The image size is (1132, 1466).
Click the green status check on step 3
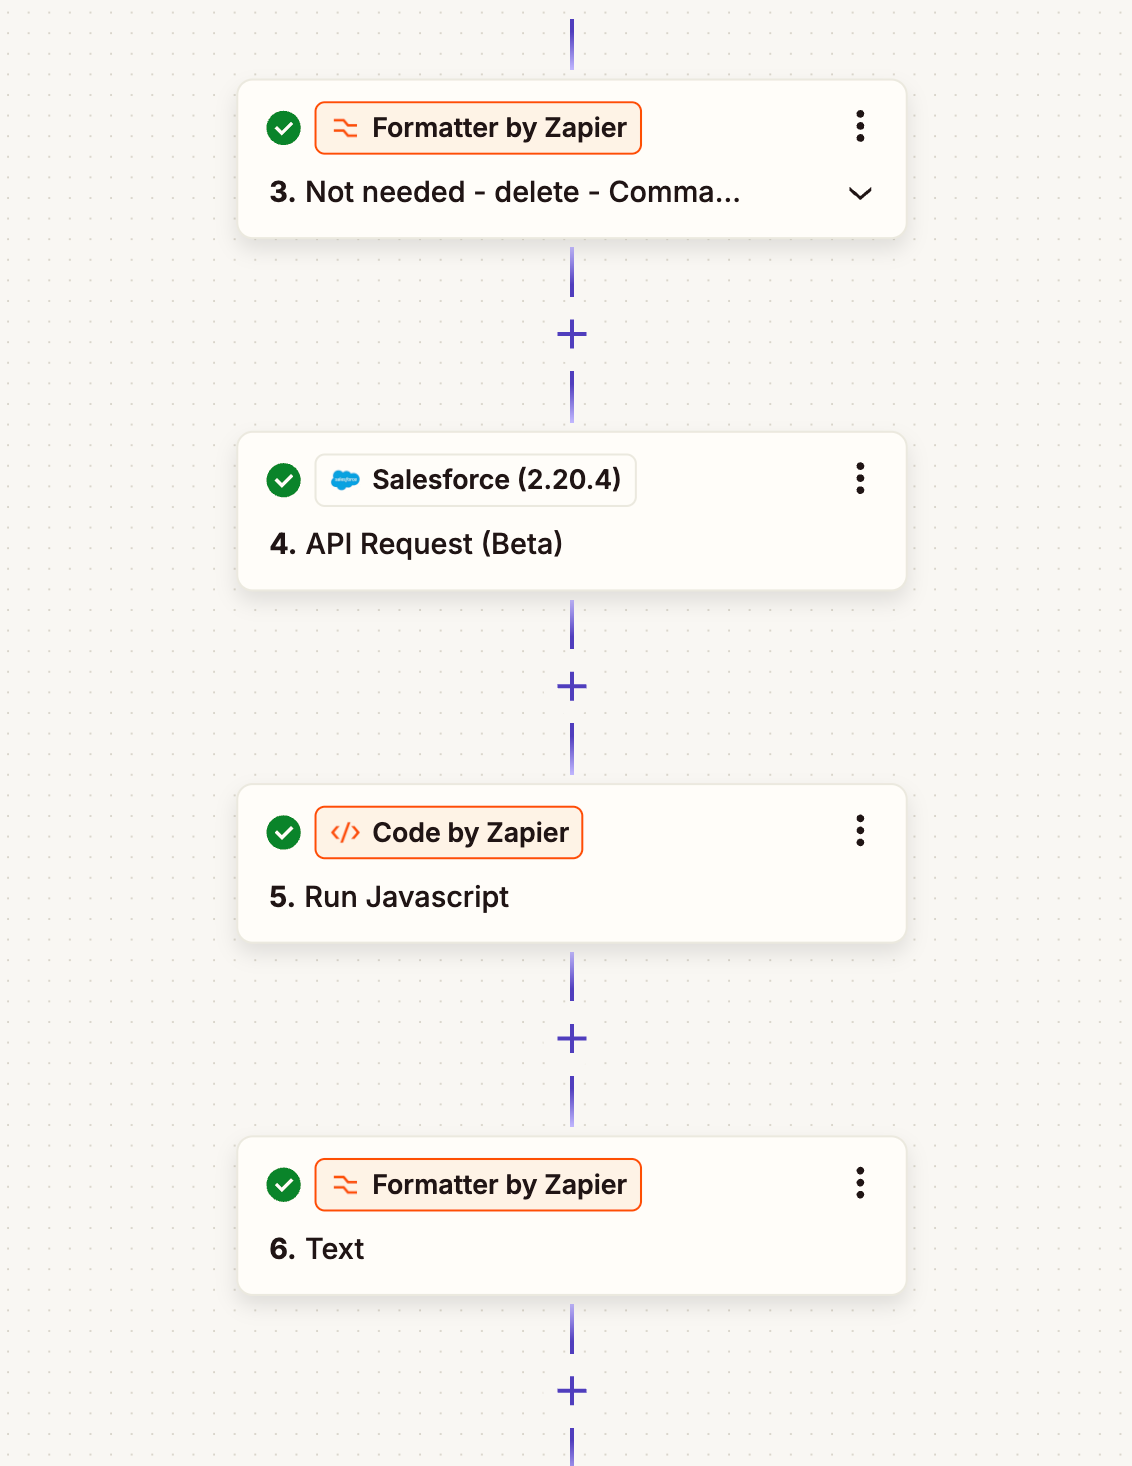[284, 128]
